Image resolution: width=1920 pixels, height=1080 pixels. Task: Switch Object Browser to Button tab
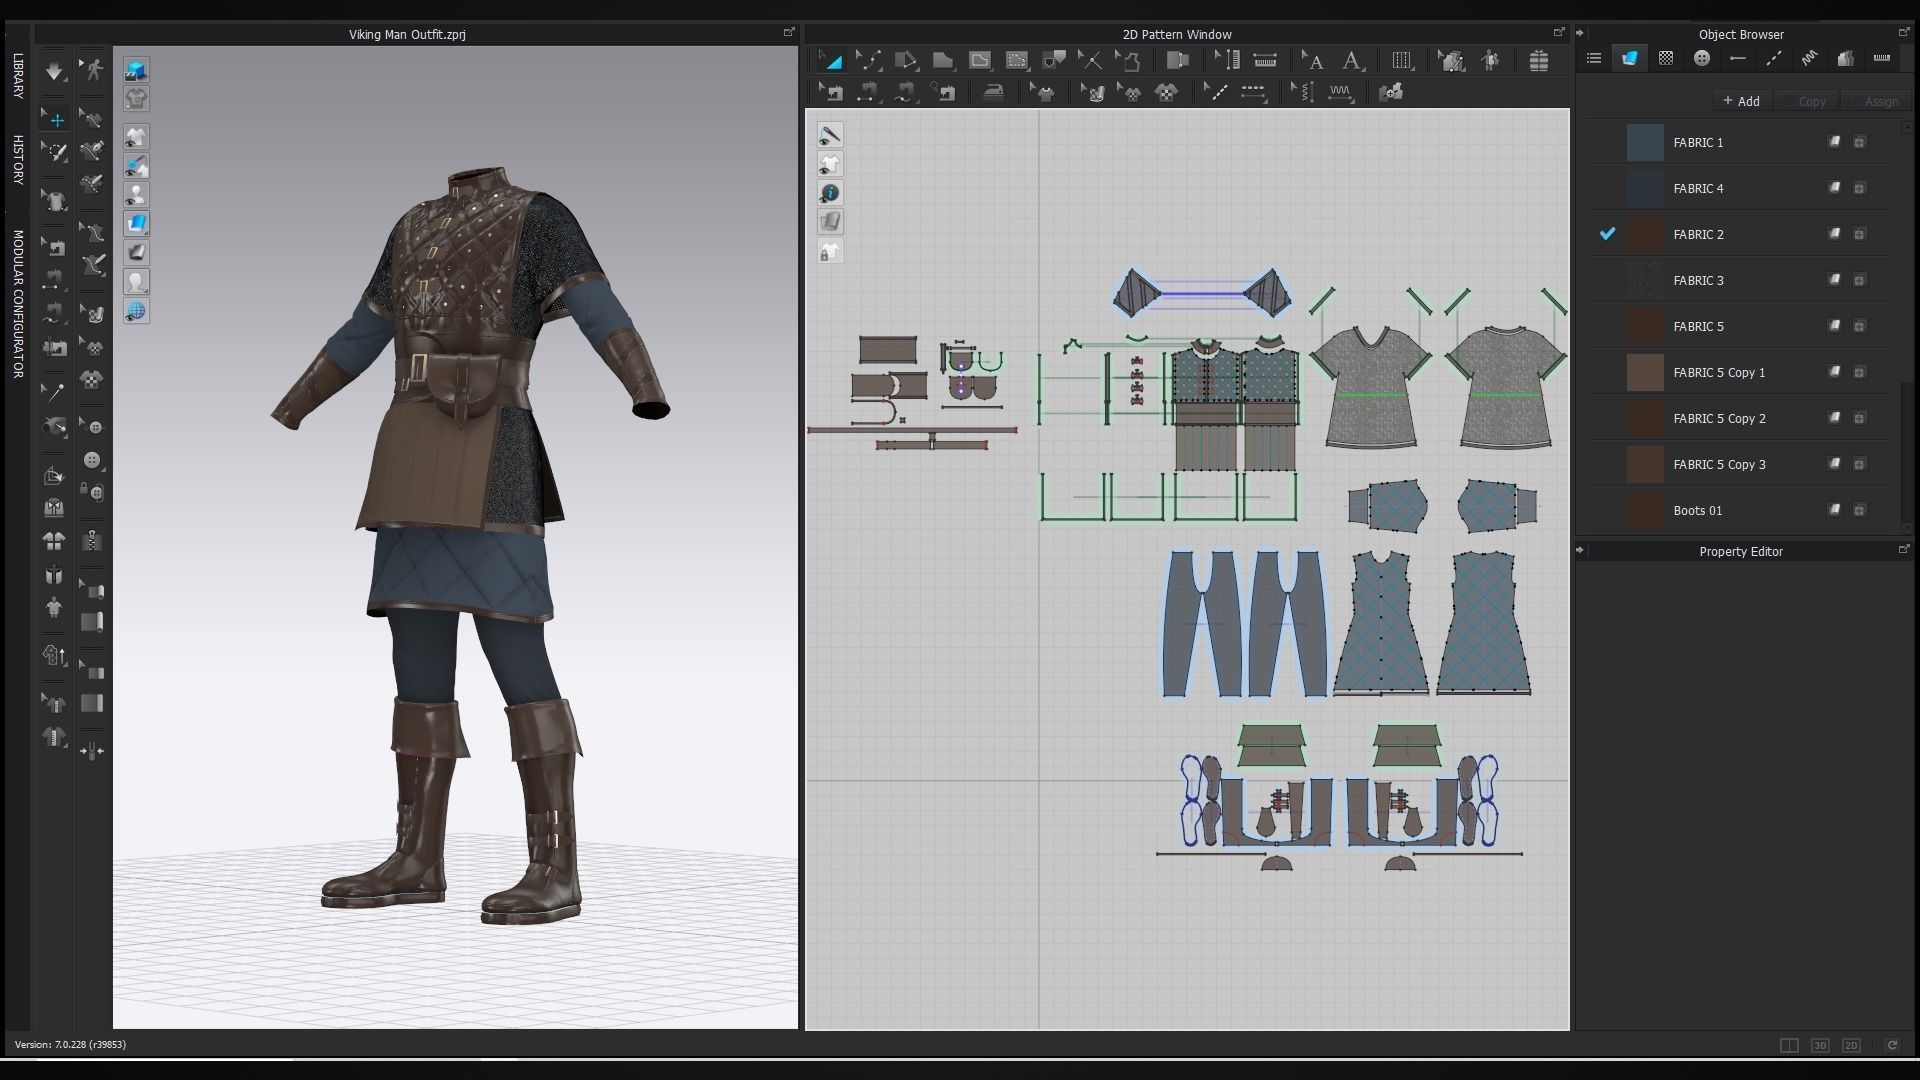[x=1702, y=59]
